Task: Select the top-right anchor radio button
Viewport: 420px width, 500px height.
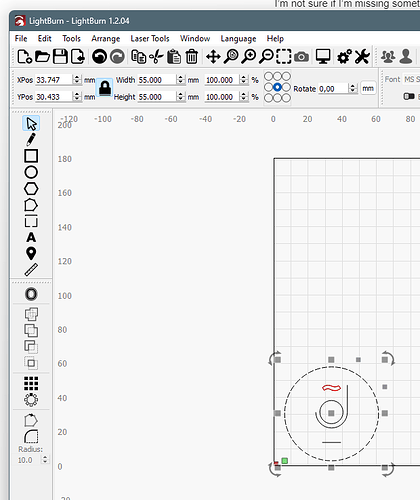Action: click(x=286, y=77)
